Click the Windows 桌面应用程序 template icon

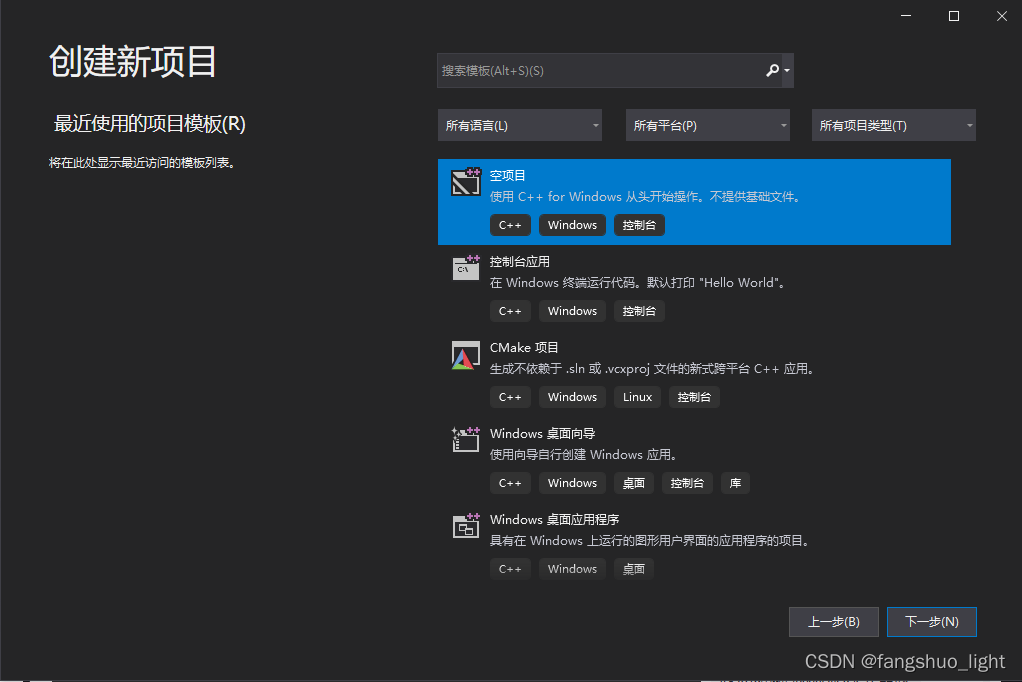pos(465,526)
